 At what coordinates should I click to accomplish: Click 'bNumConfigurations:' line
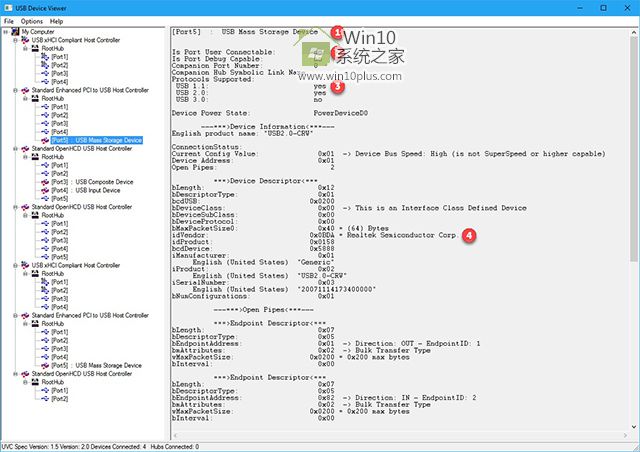point(253,296)
